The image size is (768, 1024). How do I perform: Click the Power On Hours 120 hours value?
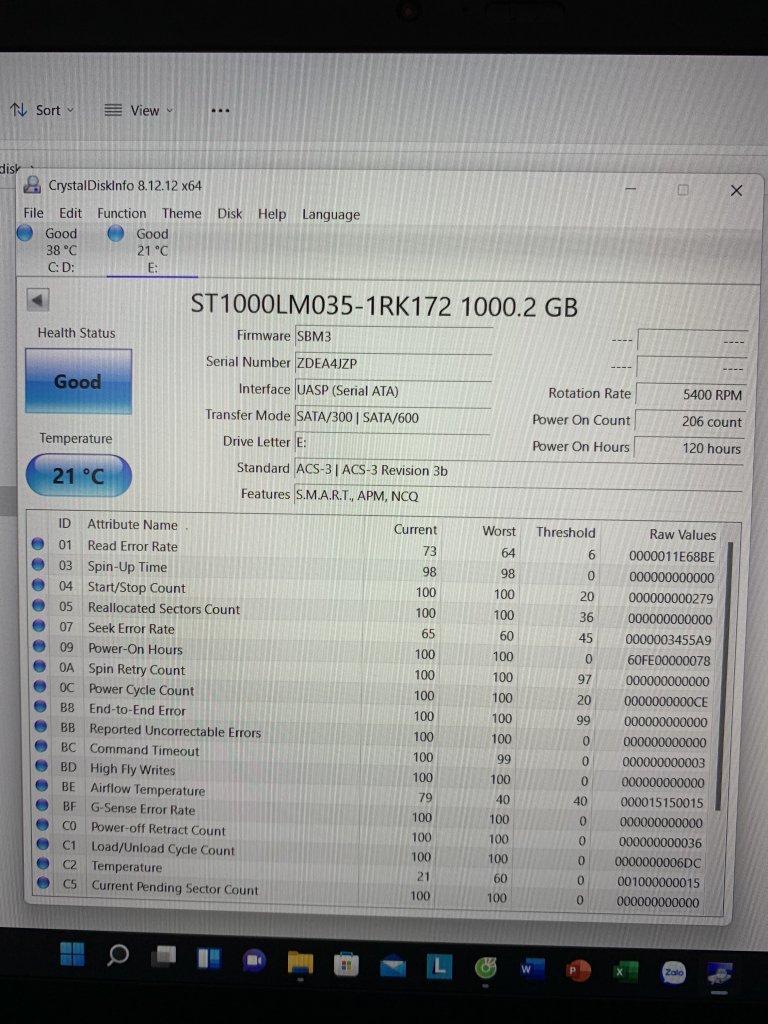(690, 448)
